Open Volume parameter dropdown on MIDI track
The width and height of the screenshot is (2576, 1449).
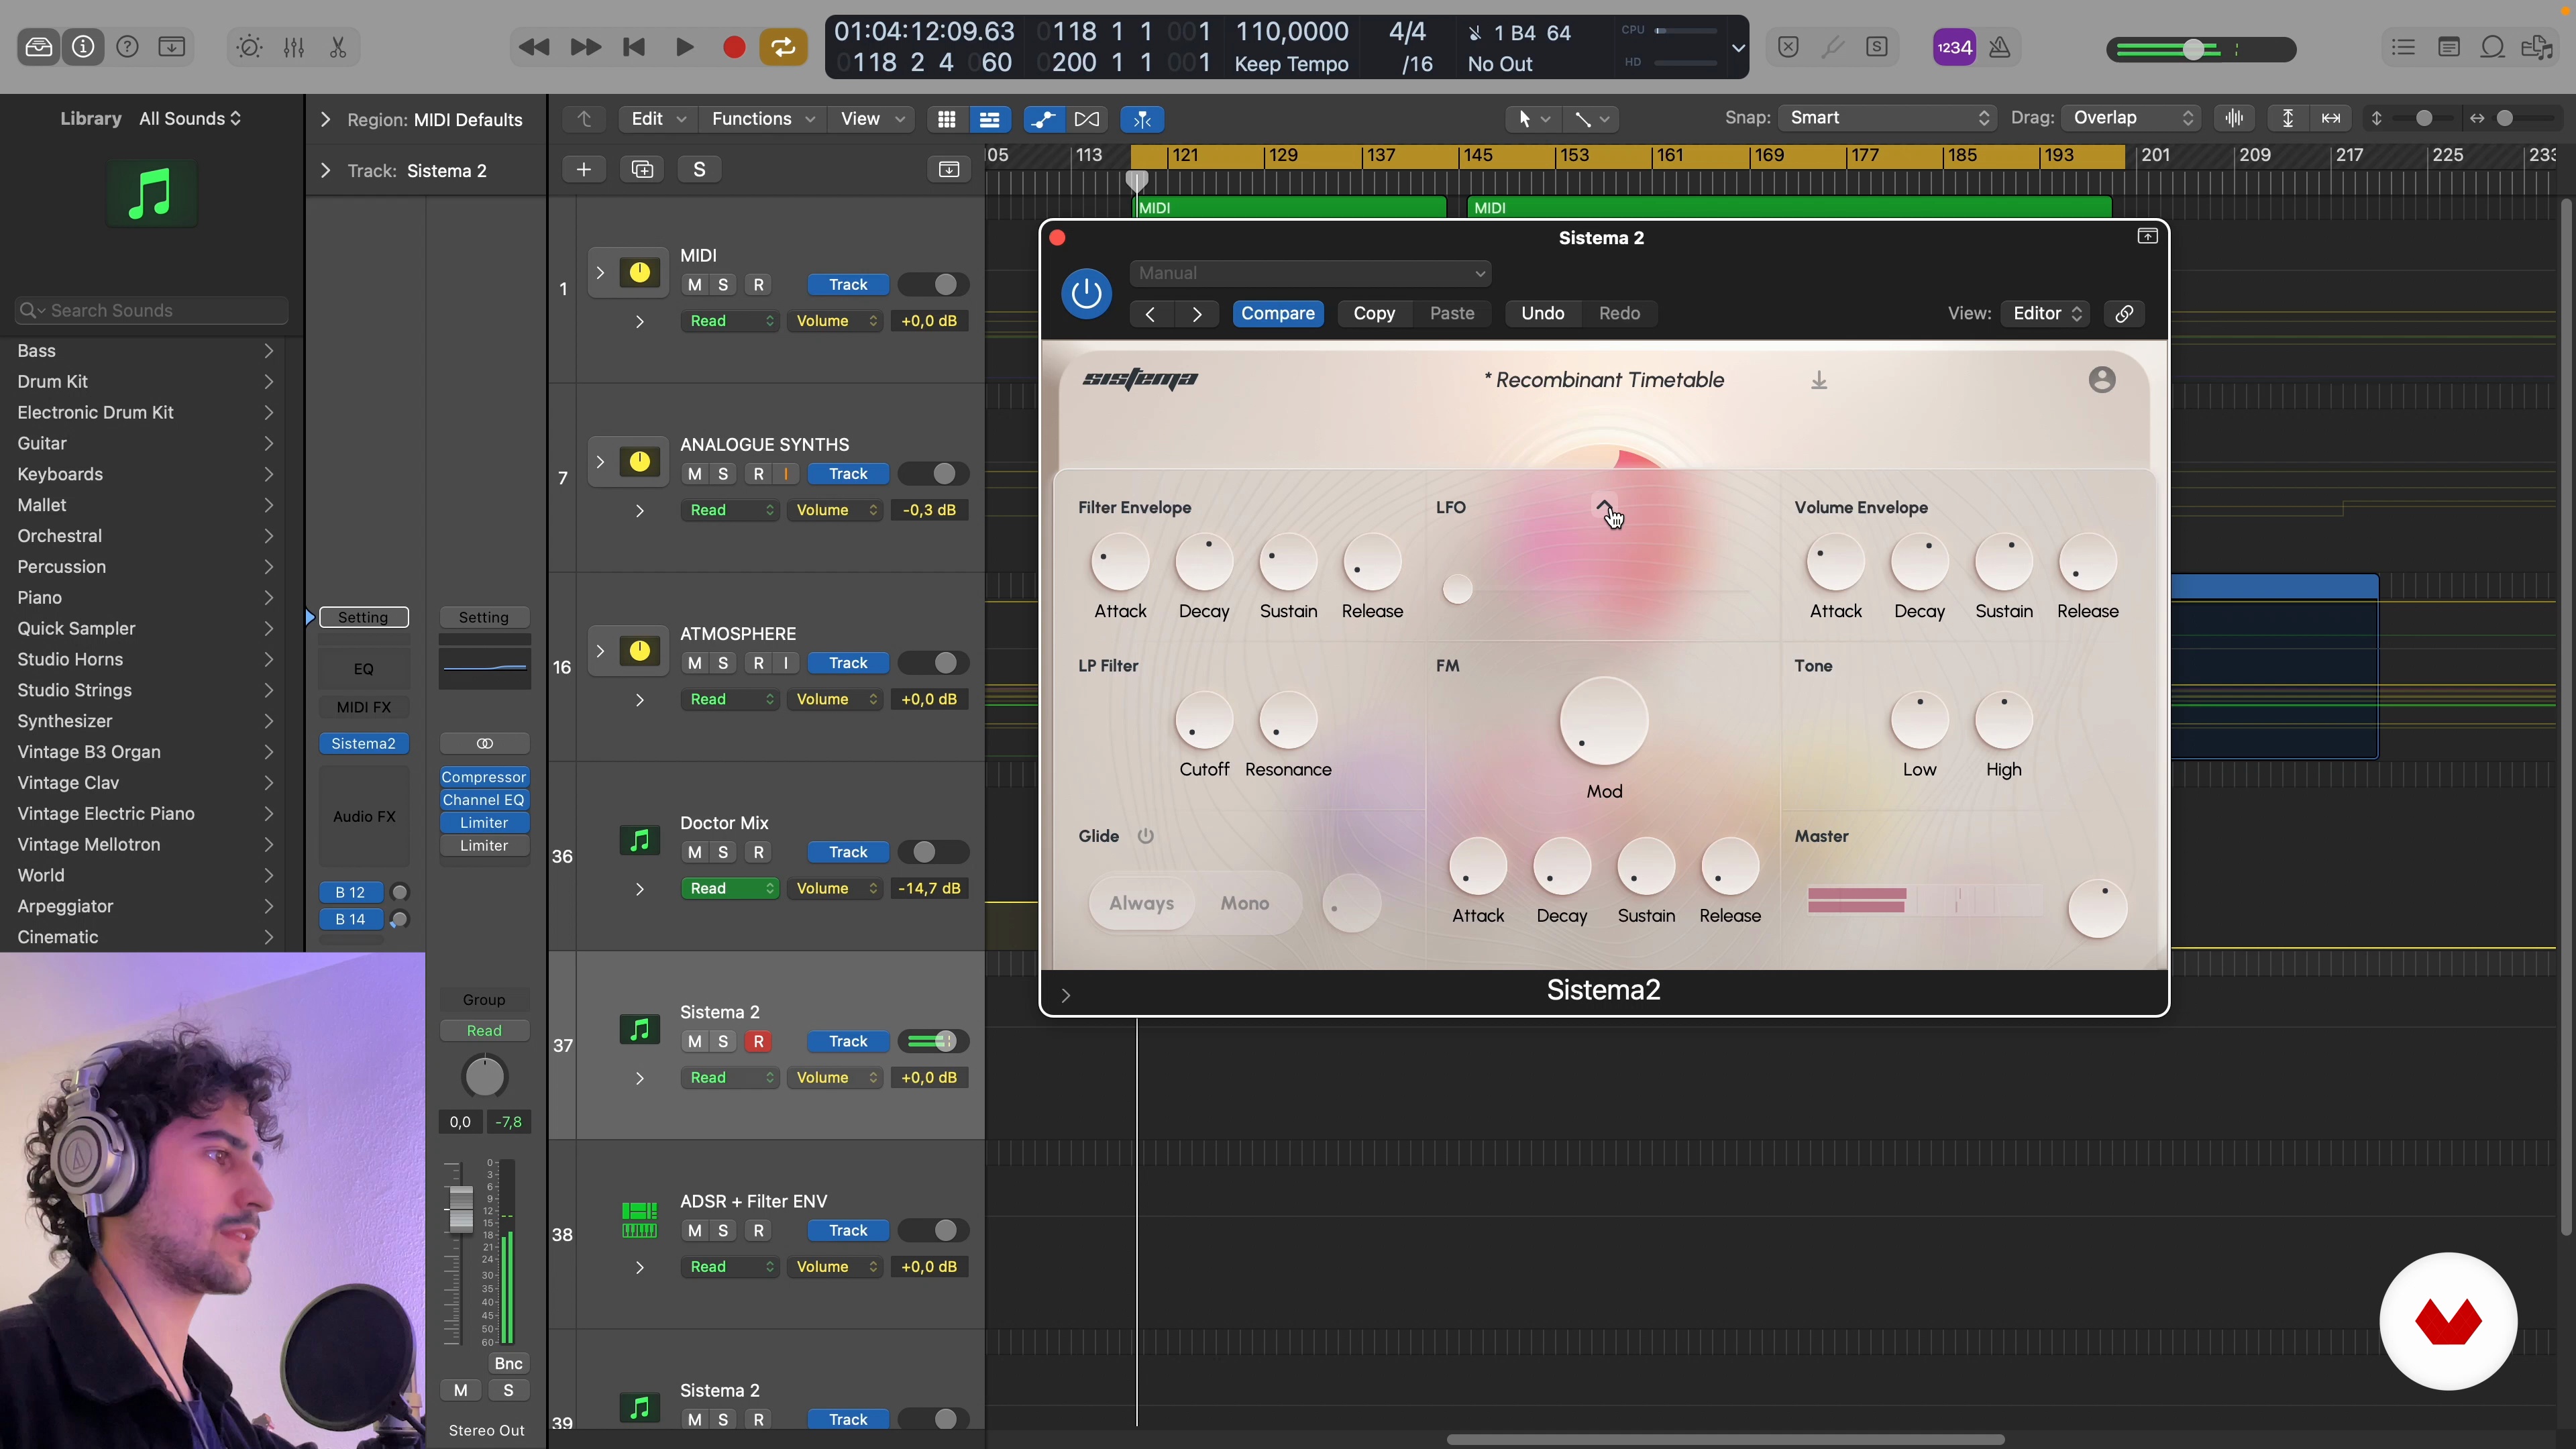tap(834, 321)
